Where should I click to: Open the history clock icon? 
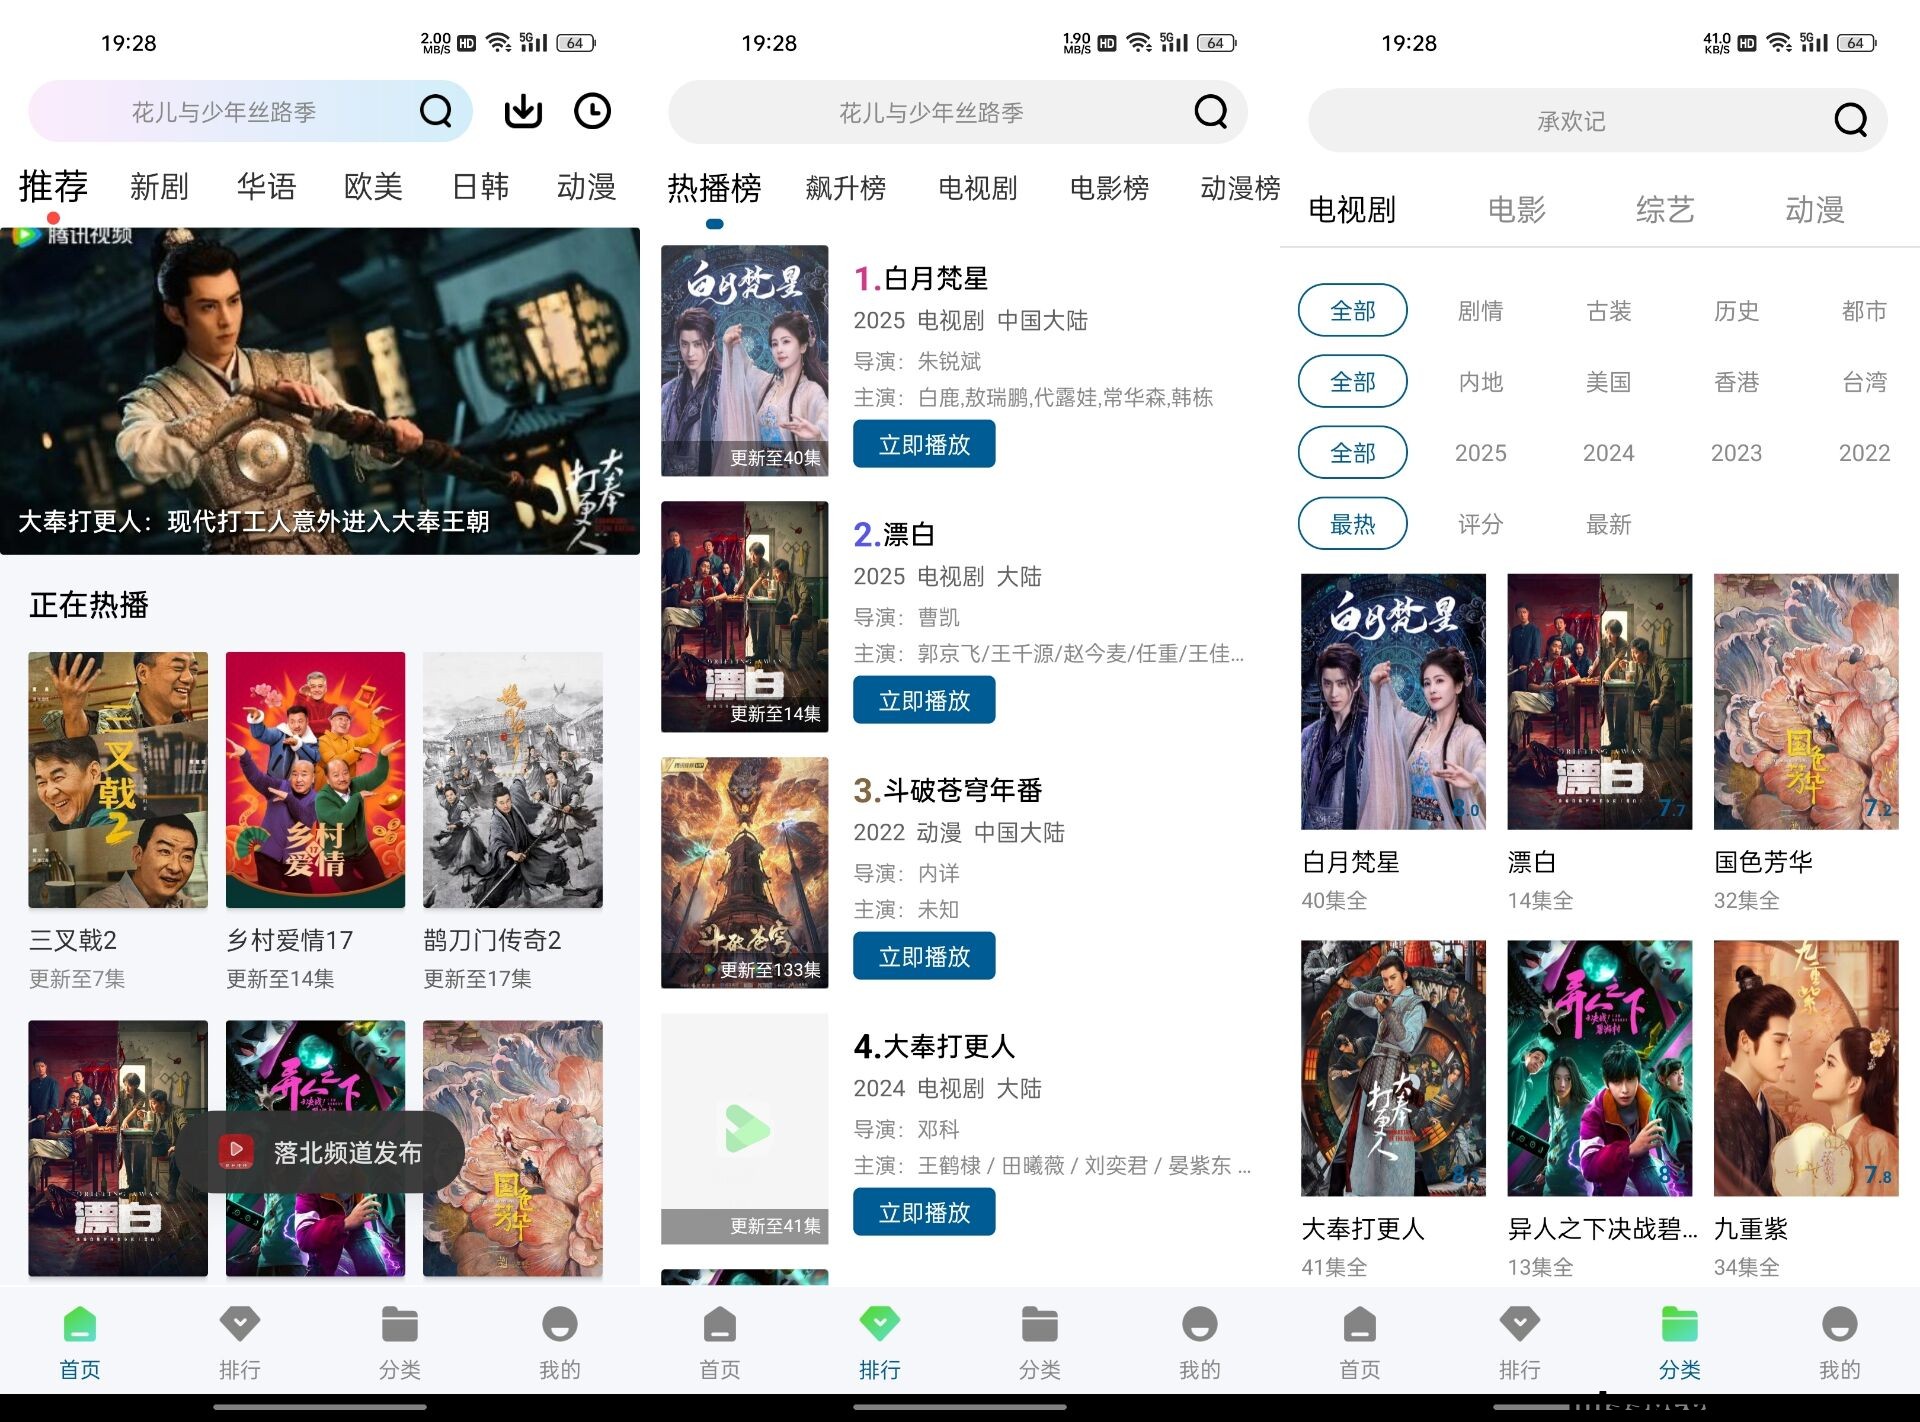click(592, 111)
